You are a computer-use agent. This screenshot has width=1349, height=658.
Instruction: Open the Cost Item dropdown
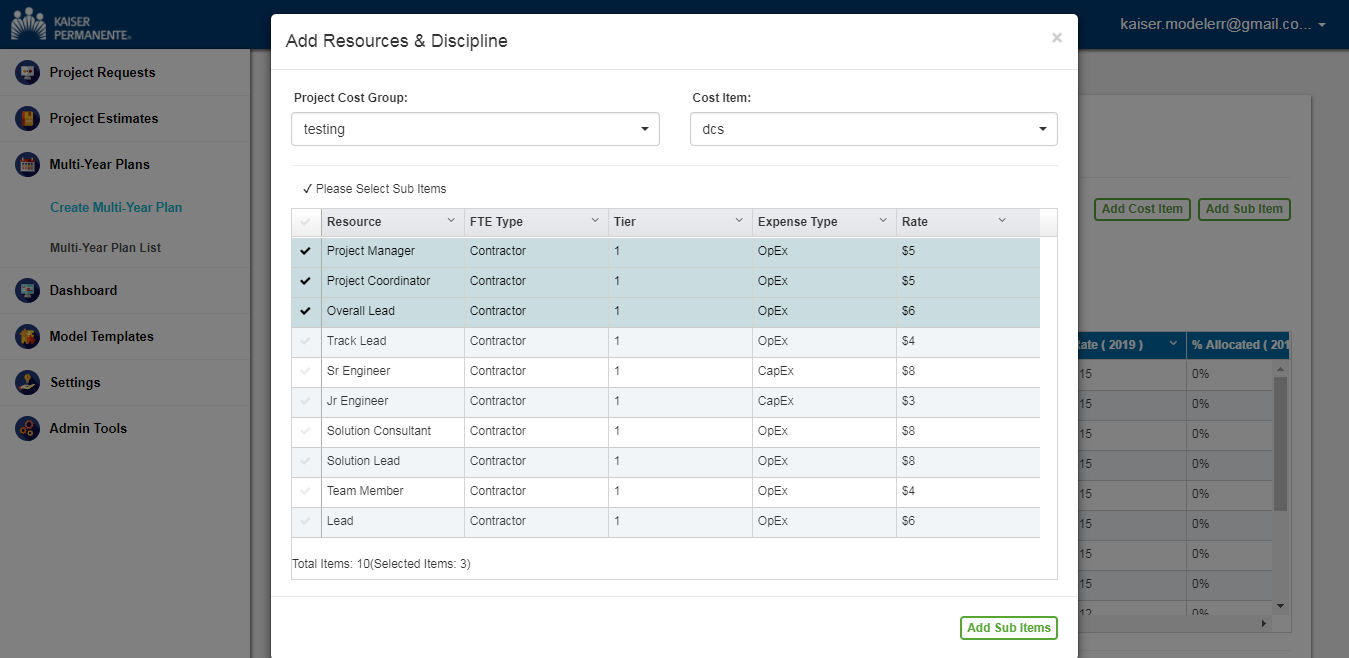(873, 129)
